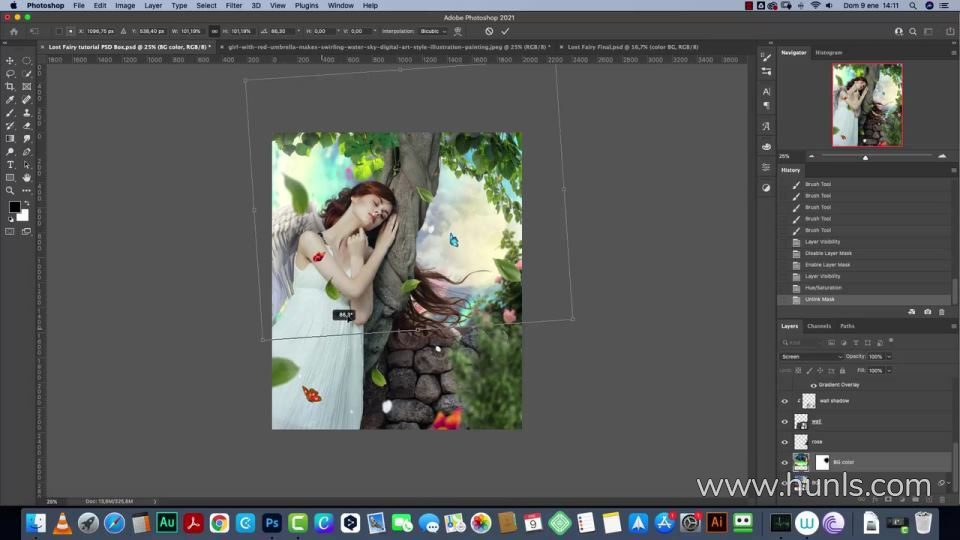Open the Filter menu
Viewport: 960px width, 540px height.
point(233,6)
